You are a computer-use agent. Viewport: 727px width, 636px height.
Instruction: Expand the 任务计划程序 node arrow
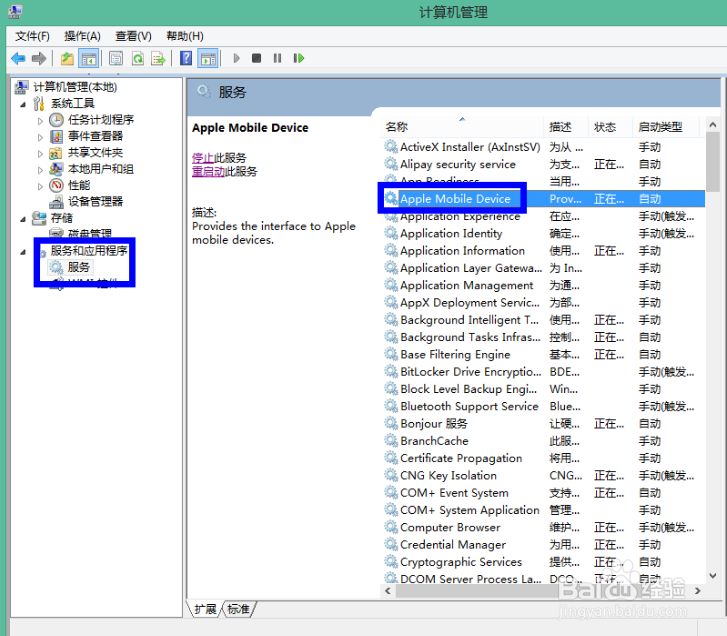click(x=40, y=121)
